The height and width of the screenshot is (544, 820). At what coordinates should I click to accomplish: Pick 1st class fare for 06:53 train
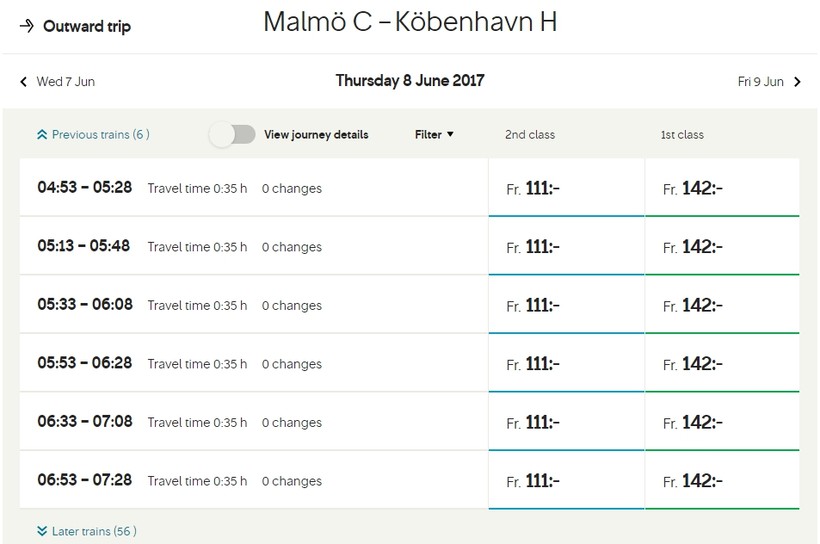point(722,480)
